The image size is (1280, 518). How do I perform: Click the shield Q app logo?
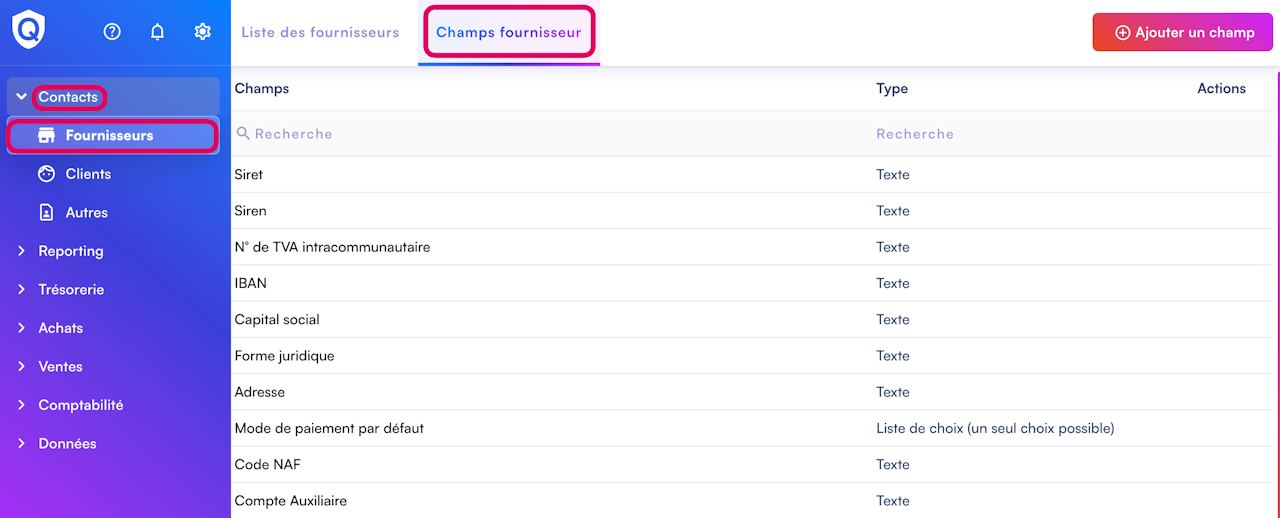click(28, 30)
